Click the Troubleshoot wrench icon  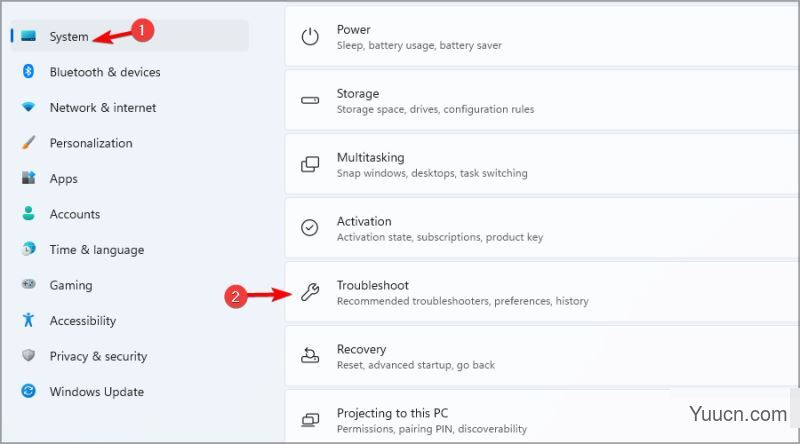click(310, 292)
